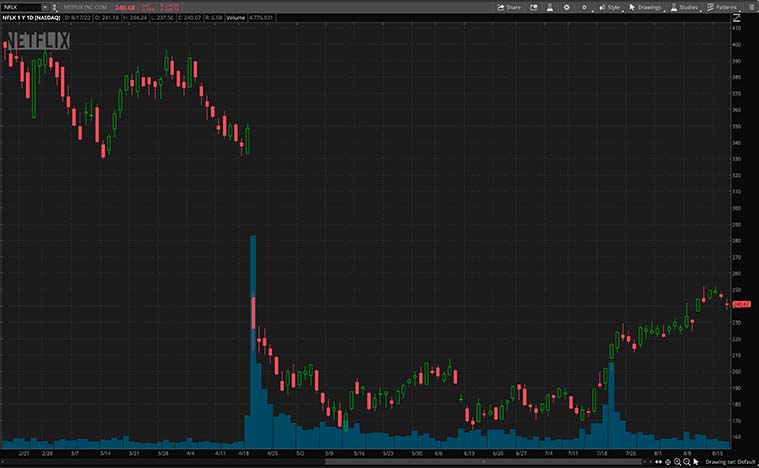Click the 8/15 date label on the time axis
The height and width of the screenshot is (468, 759).
pos(717,453)
